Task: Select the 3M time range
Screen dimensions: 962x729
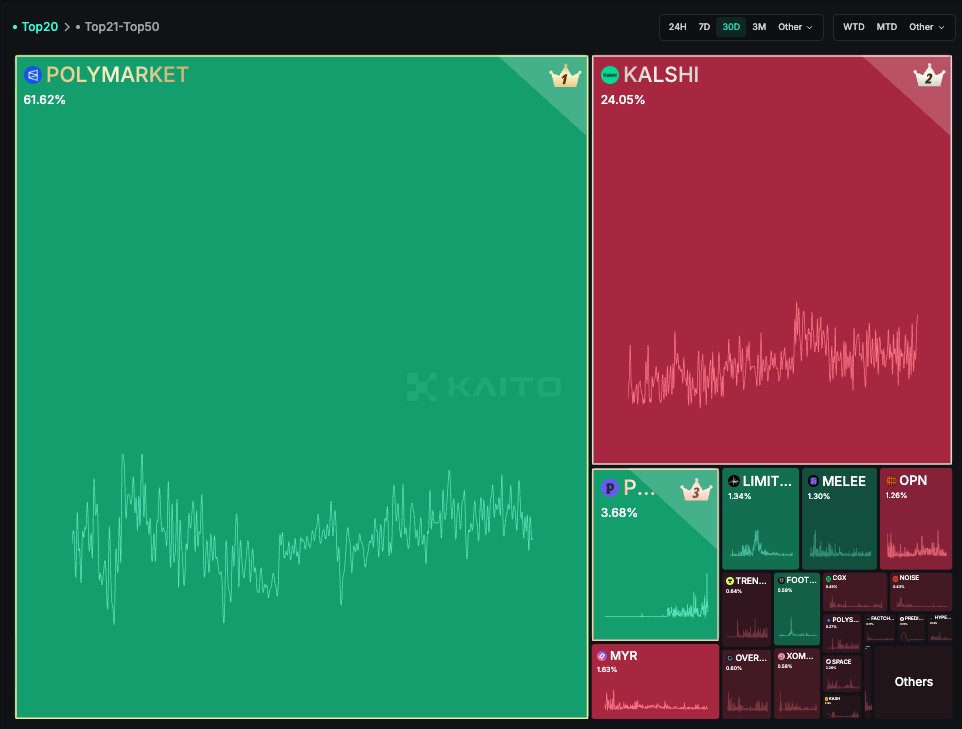Action: [x=759, y=27]
